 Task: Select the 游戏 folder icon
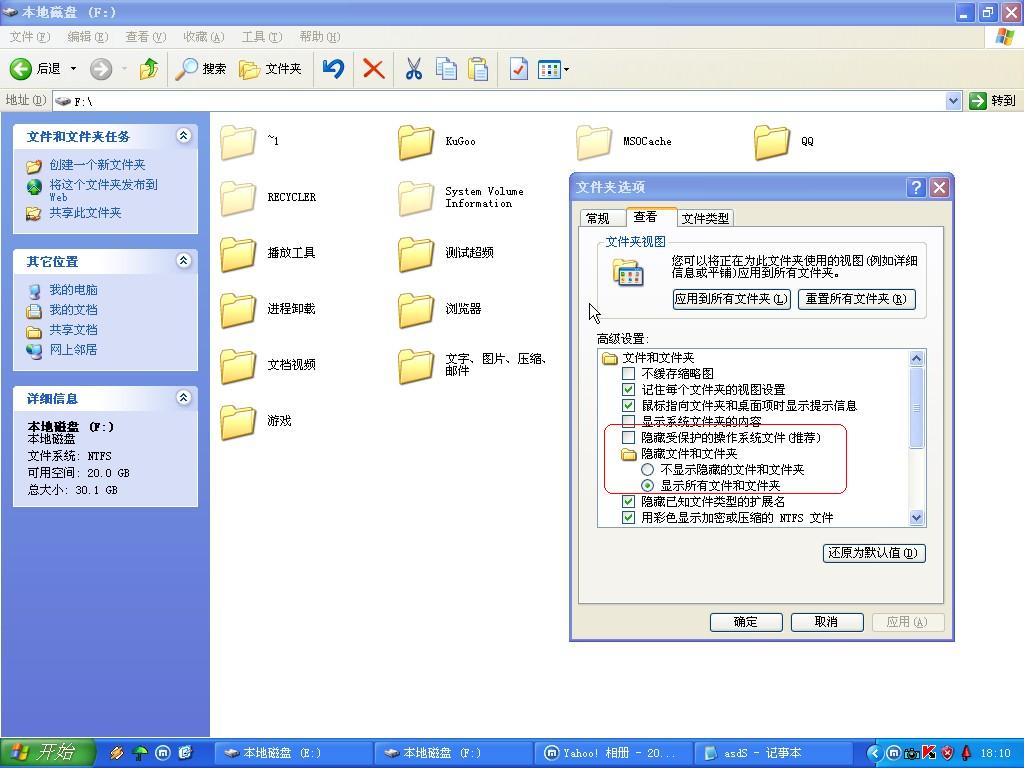point(238,421)
